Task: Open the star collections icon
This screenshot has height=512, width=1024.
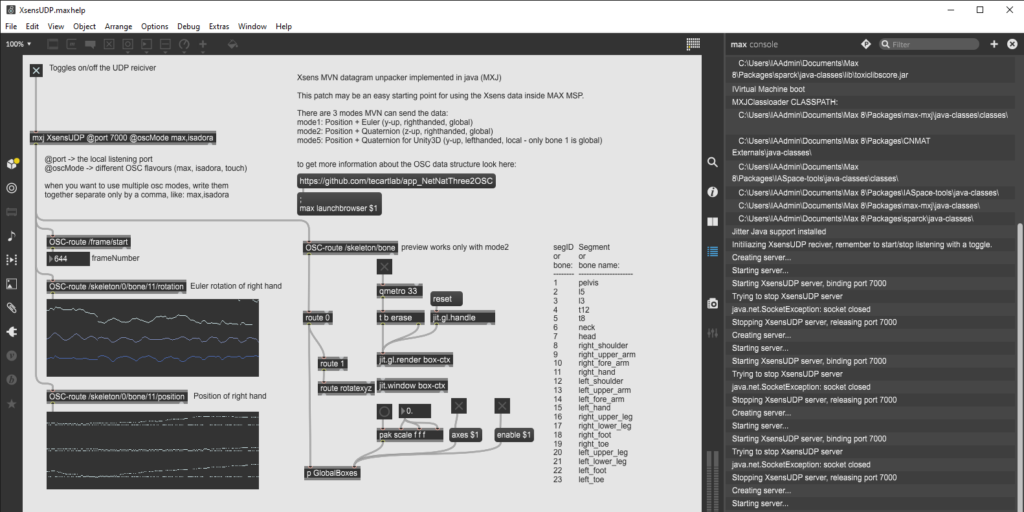Action: pos(11,404)
